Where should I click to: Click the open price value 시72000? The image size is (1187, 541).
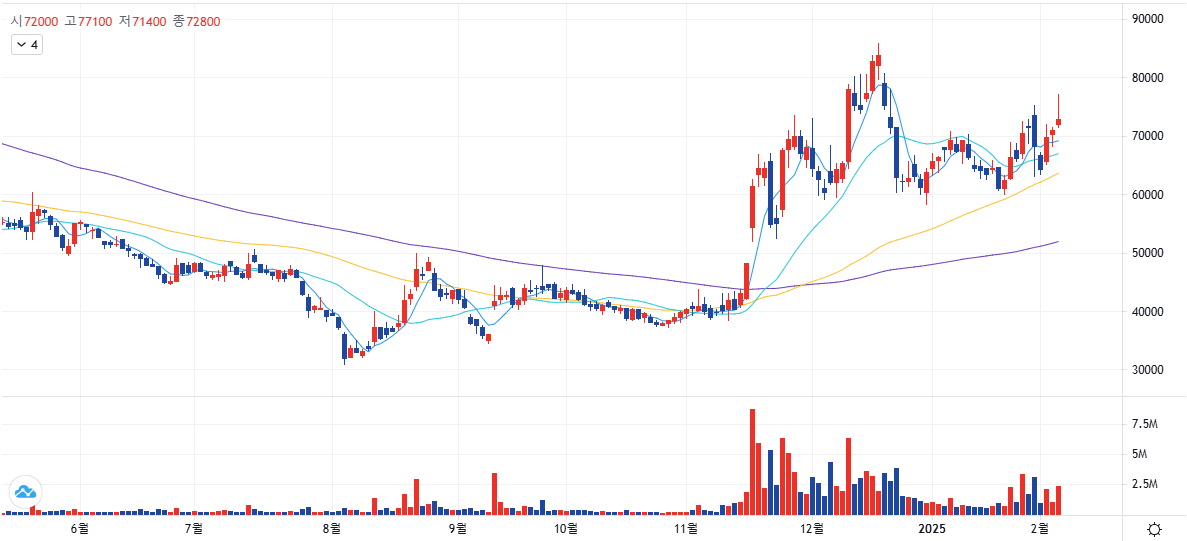tap(36, 21)
